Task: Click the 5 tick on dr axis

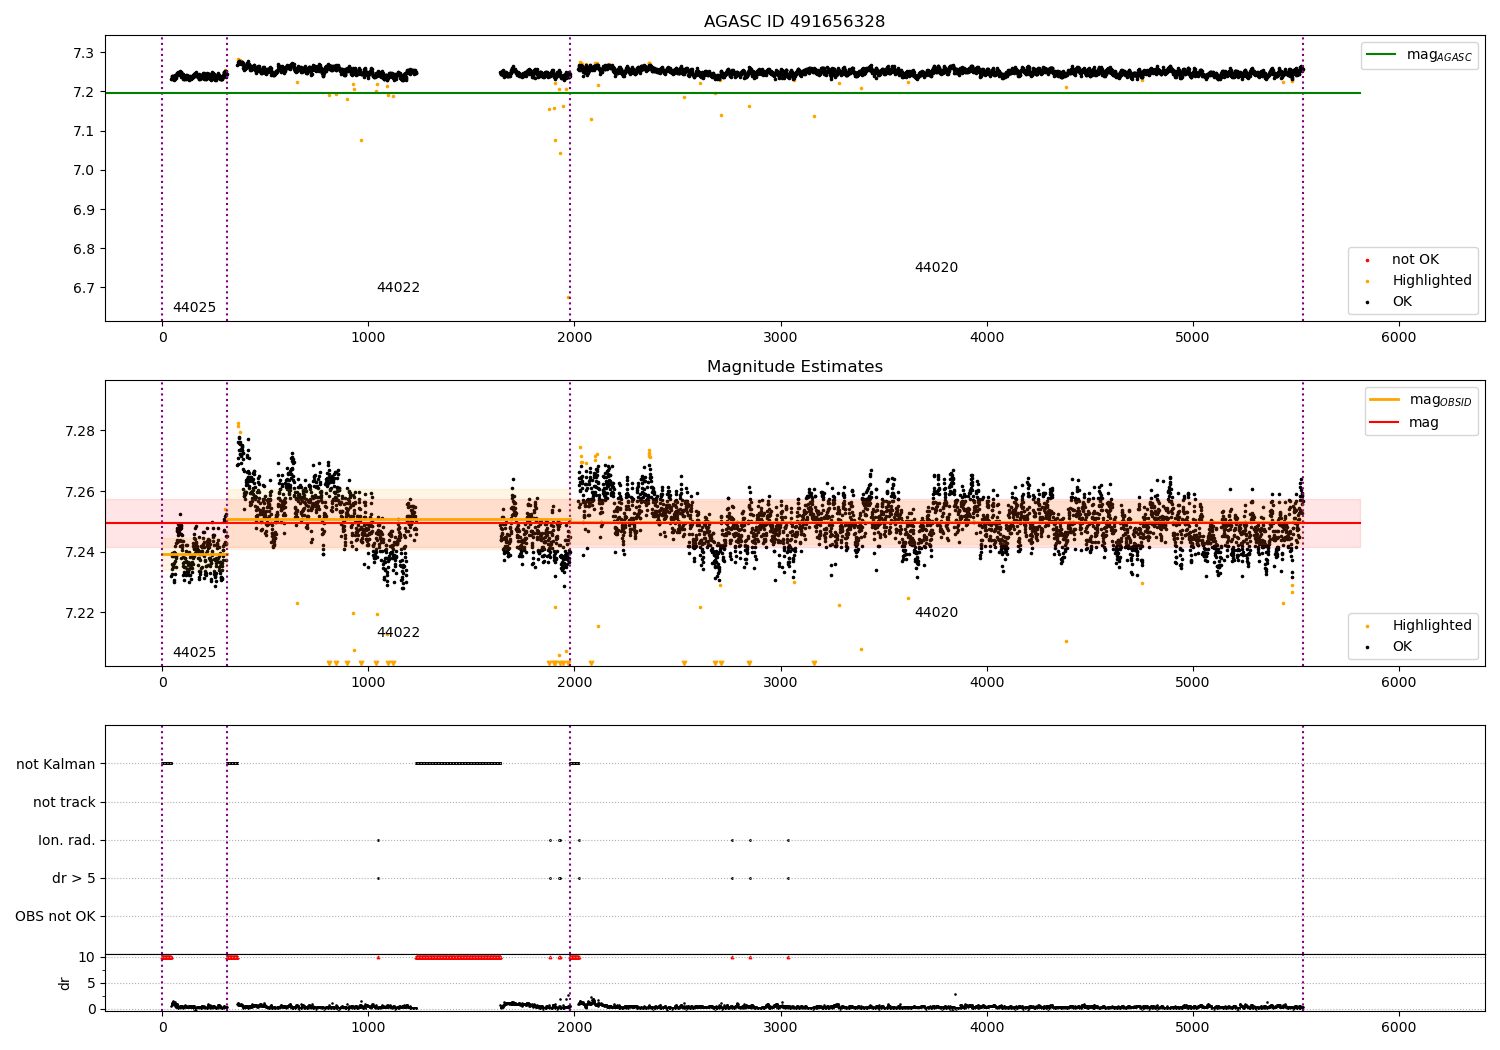Action: point(91,983)
